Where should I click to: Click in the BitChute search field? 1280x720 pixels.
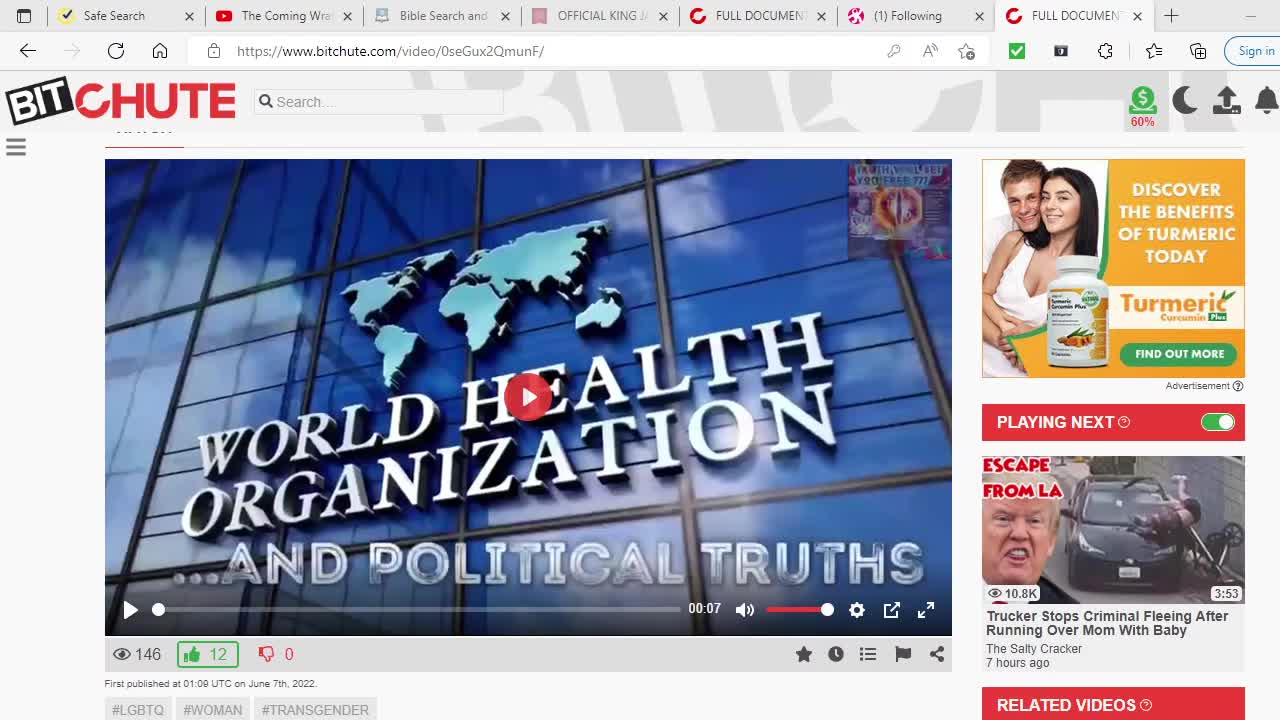click(380, 101)
